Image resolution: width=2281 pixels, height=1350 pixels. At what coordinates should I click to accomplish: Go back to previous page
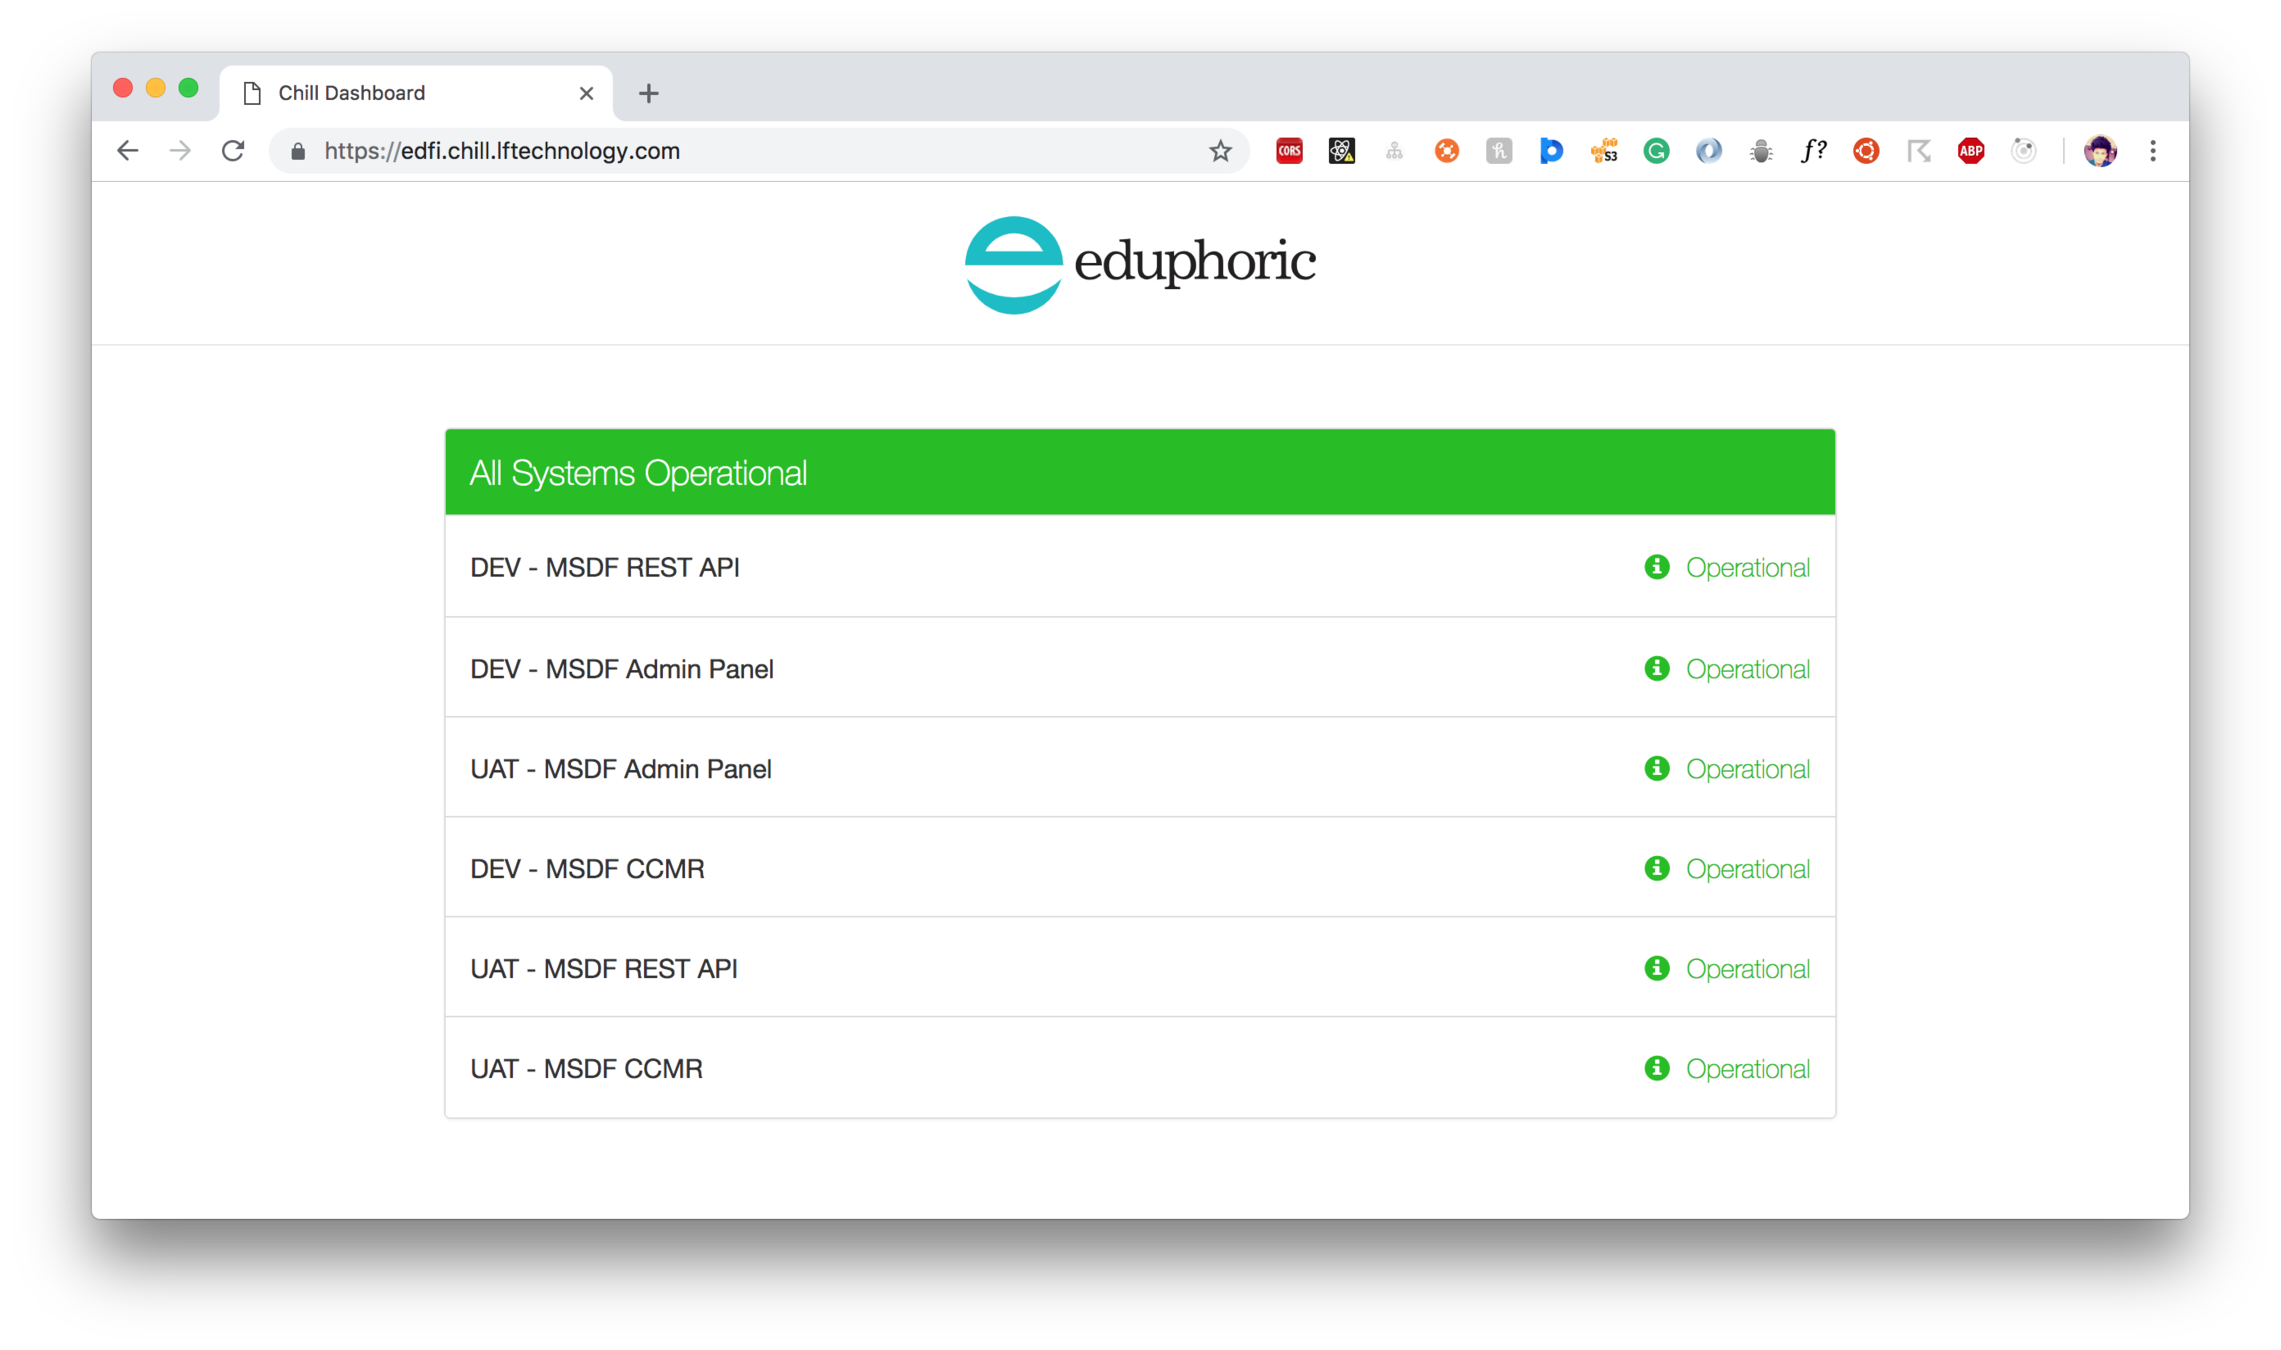(127, 151)
